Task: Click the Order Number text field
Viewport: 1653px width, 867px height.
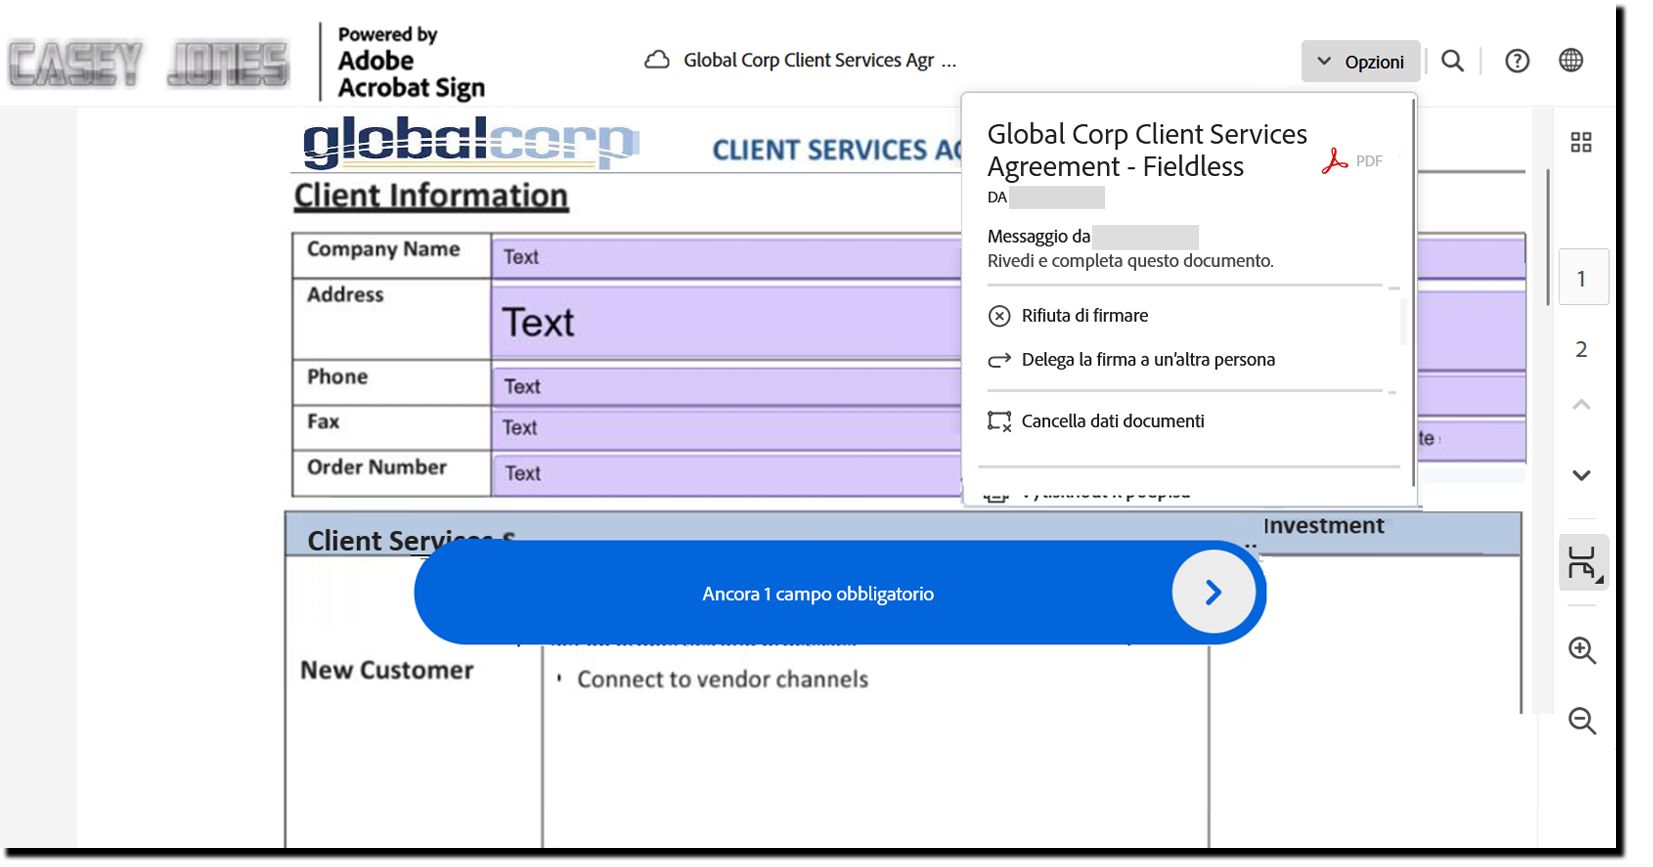Action: click(x=726, y=473)
